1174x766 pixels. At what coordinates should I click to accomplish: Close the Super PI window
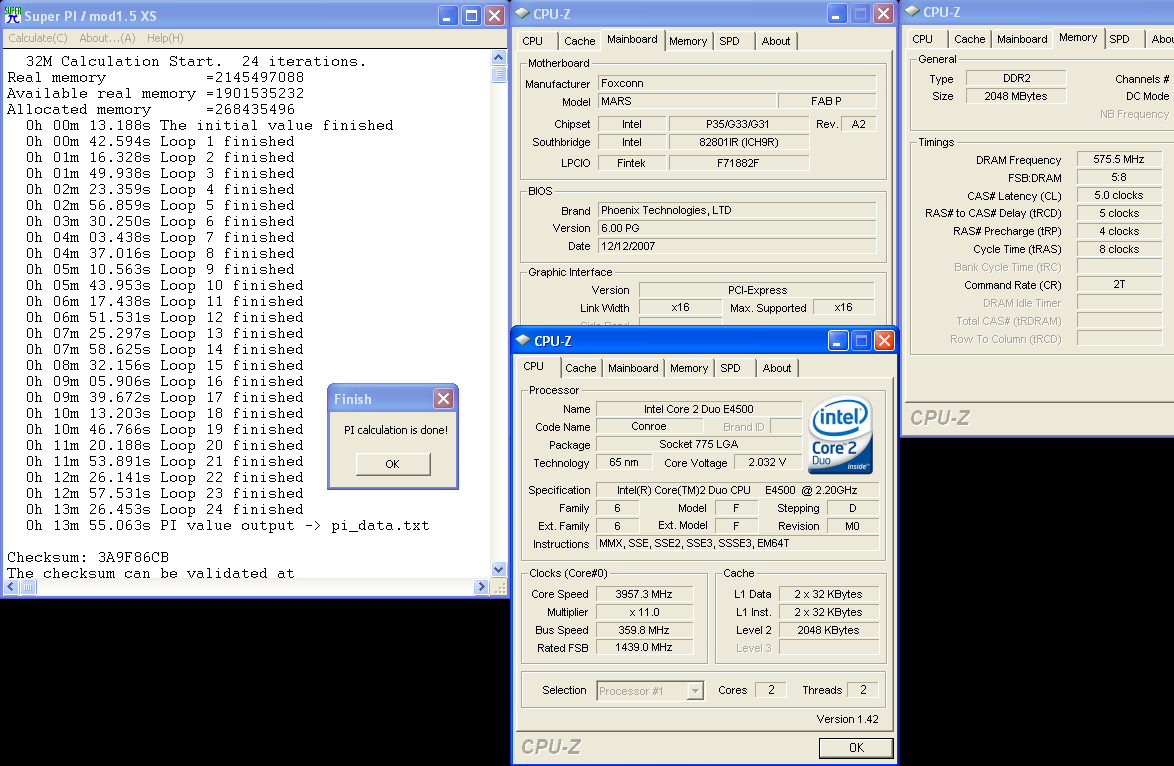[494, 16]
